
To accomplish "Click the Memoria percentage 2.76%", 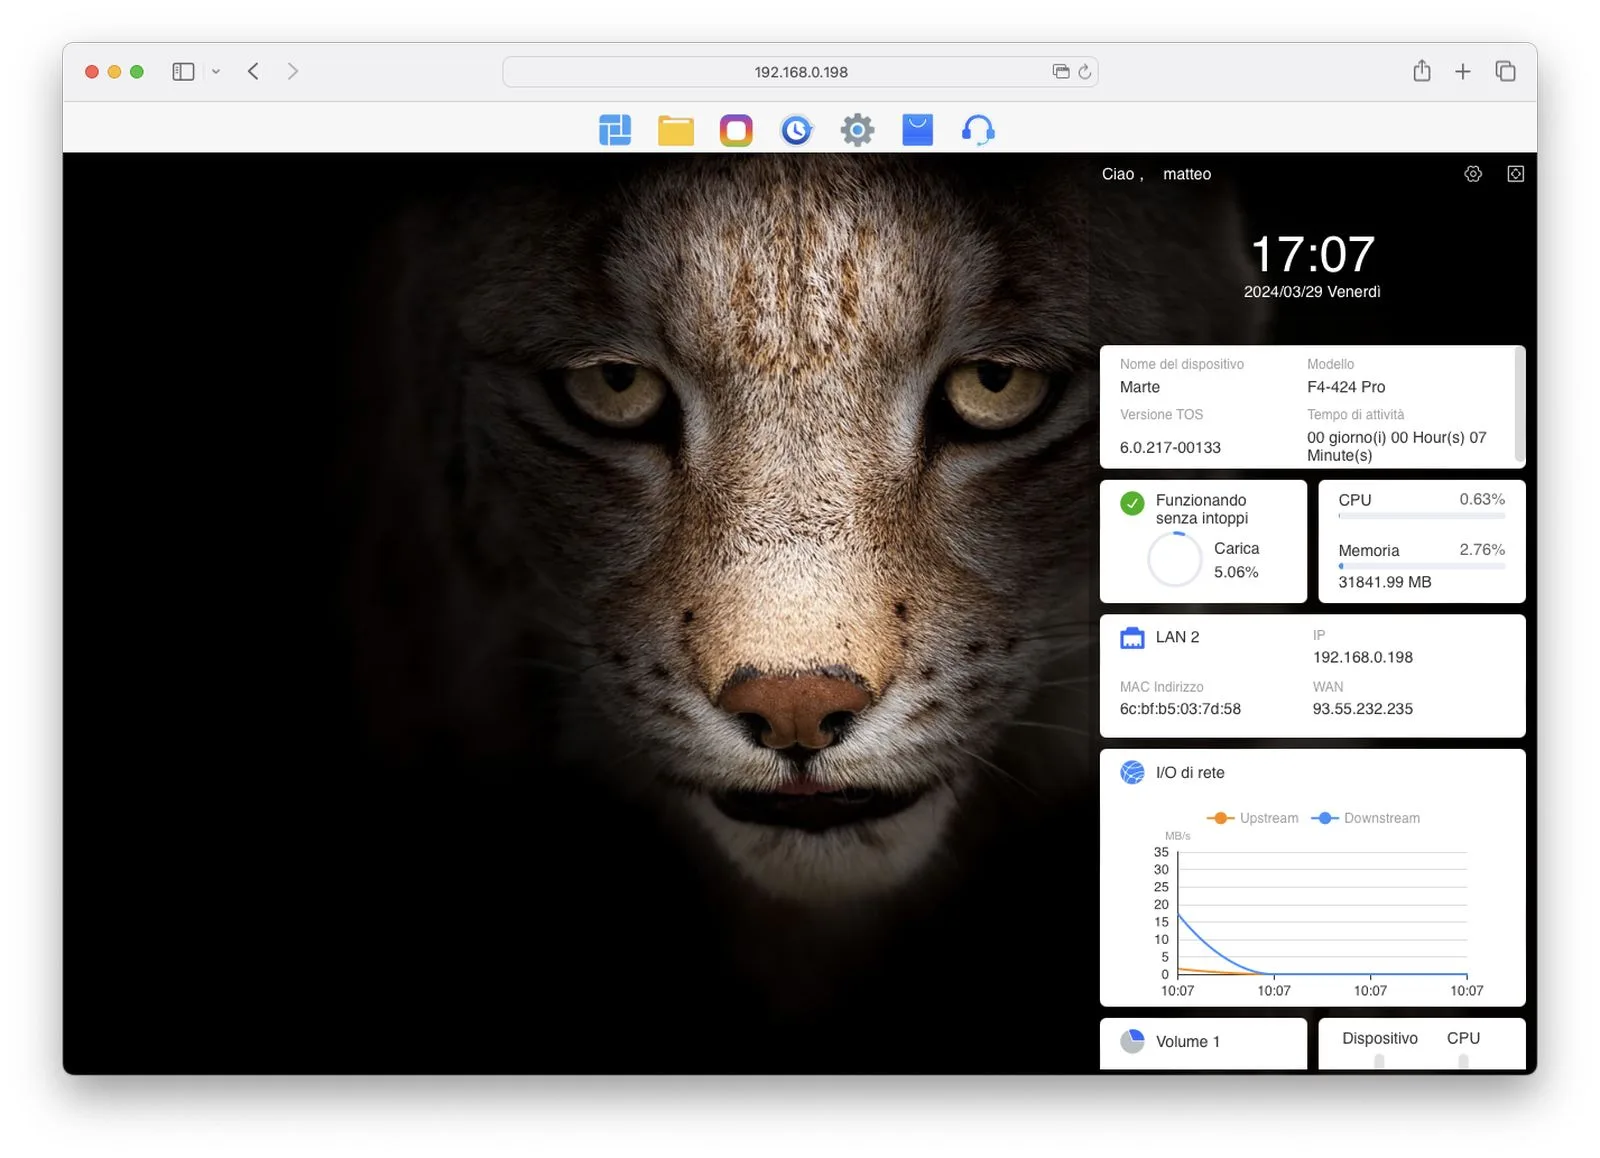I will coord(1482,550).
